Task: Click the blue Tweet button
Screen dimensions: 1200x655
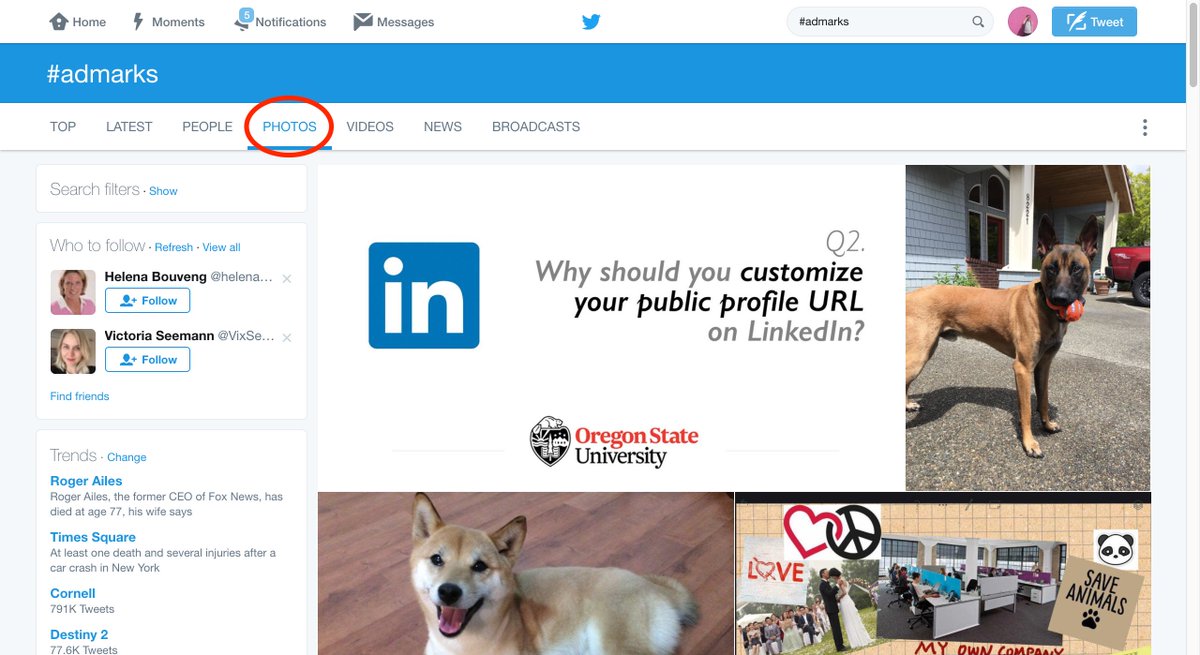Action: click(x=1094, y=21)
